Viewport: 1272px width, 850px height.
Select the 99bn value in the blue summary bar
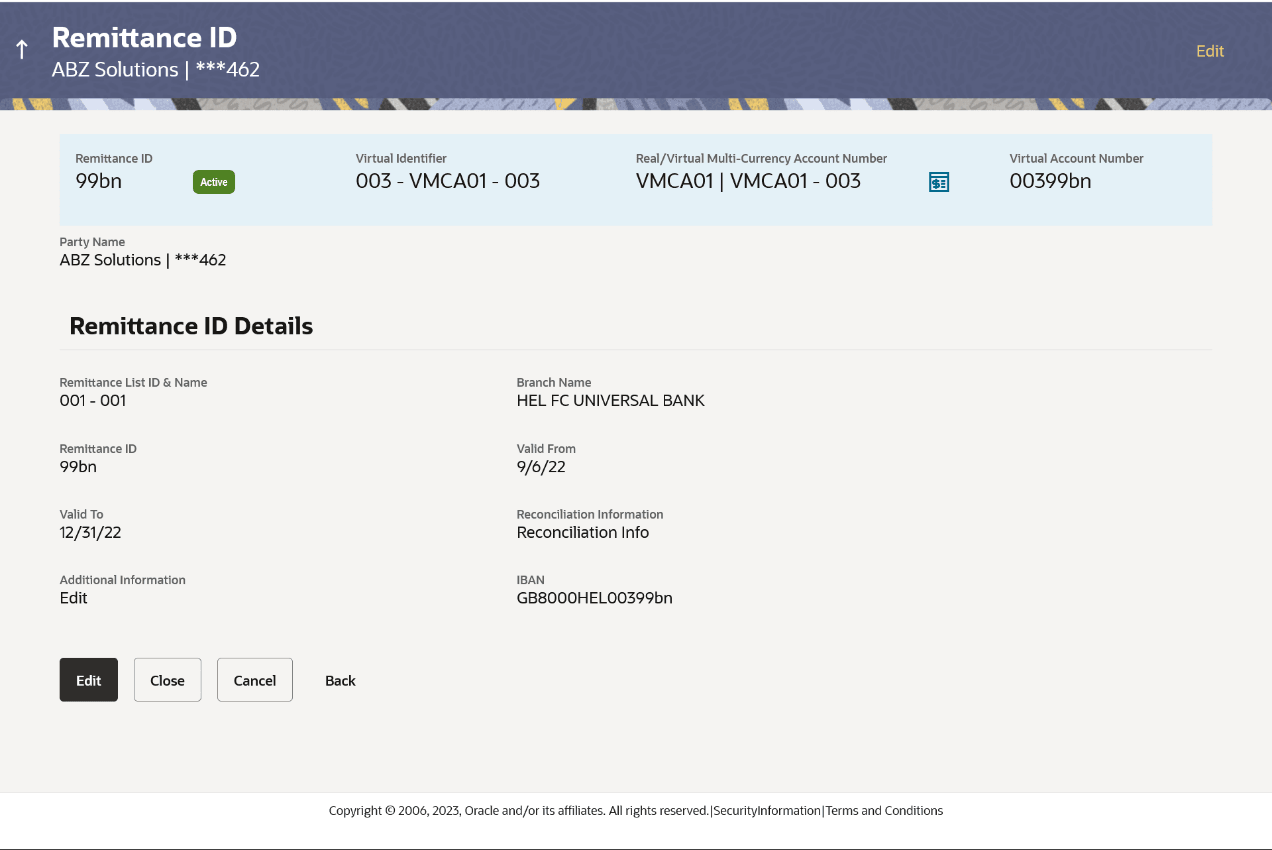[99, 181]
